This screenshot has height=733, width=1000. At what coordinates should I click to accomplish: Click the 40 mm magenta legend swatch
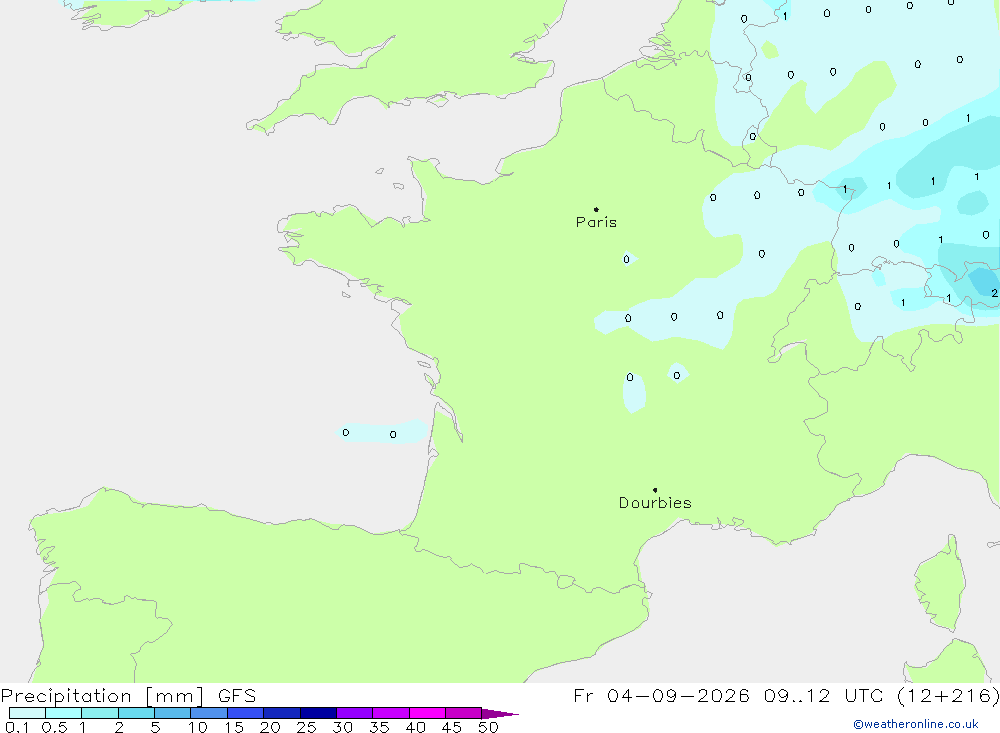[427, 713]
